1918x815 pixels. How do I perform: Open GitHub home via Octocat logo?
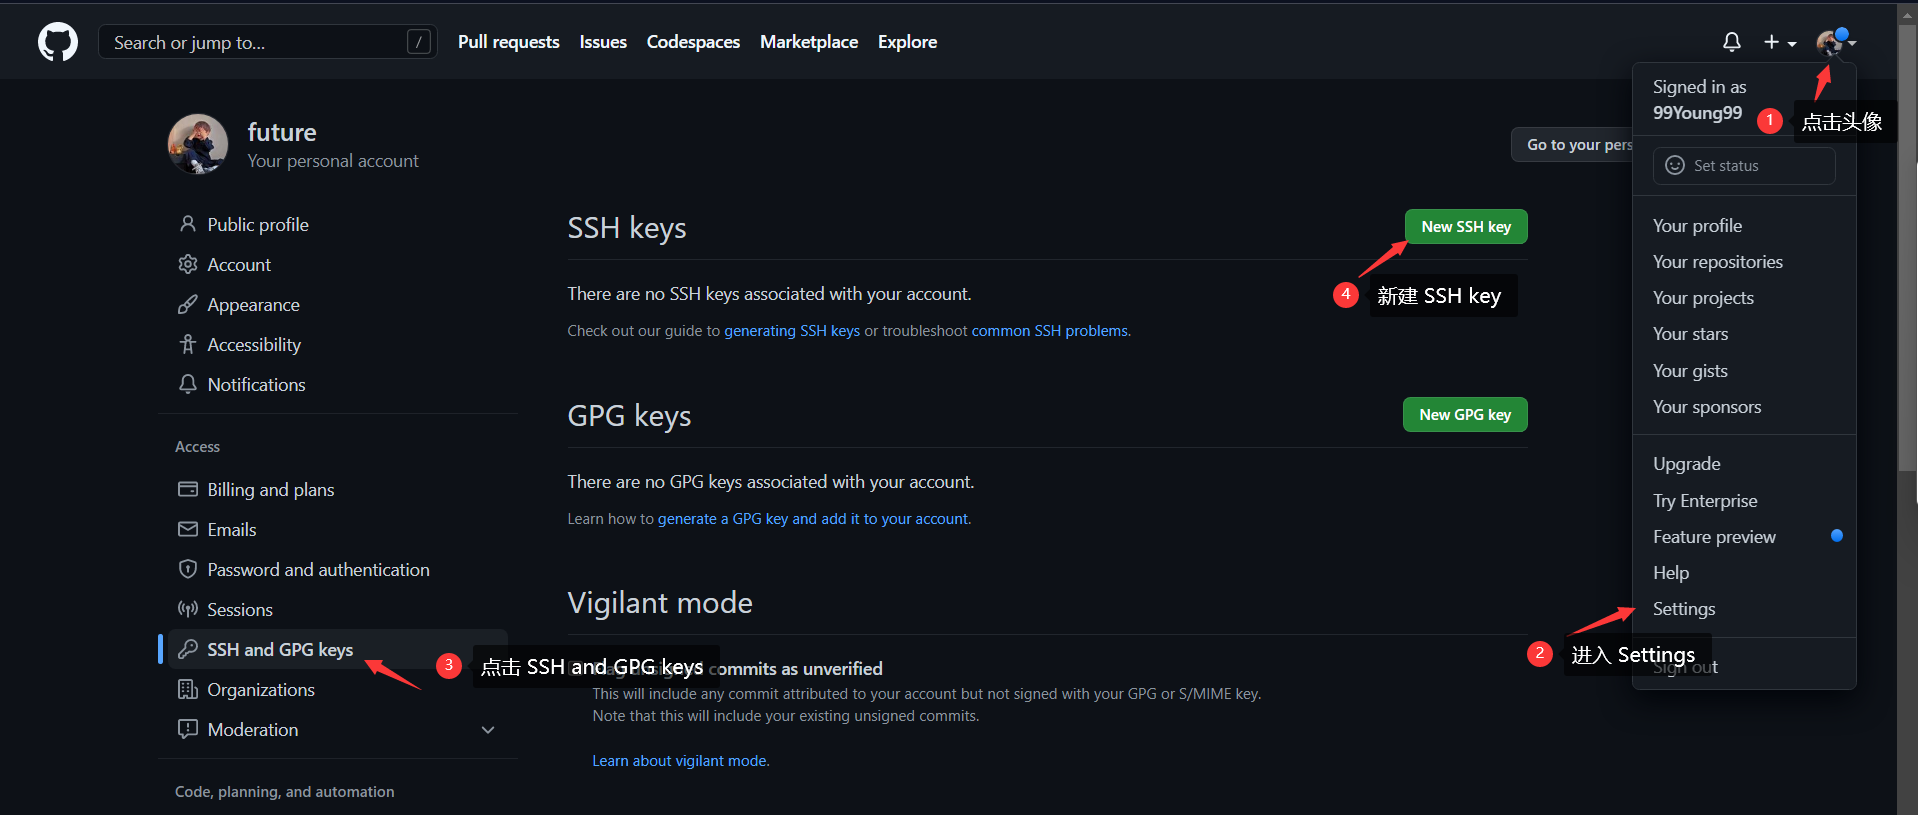click(58, 42)
